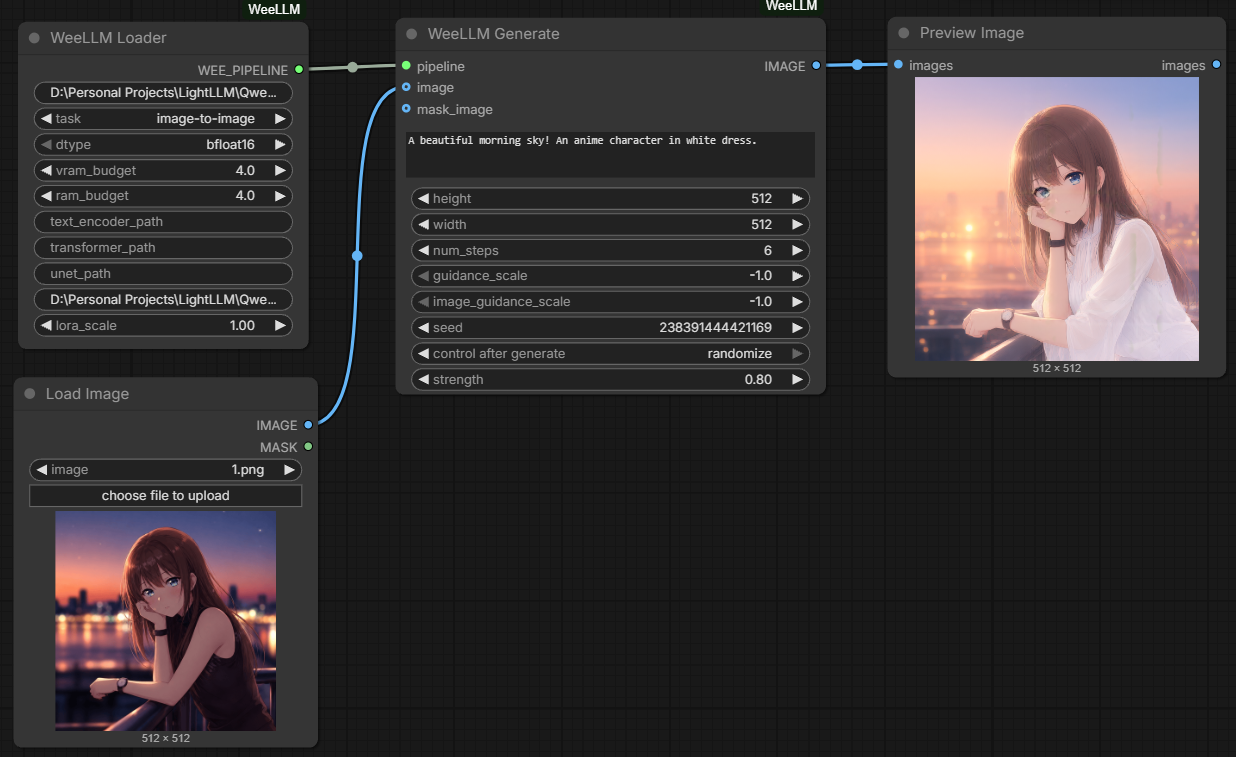Decrease lora_scale with its left arrow

[46, 326]
